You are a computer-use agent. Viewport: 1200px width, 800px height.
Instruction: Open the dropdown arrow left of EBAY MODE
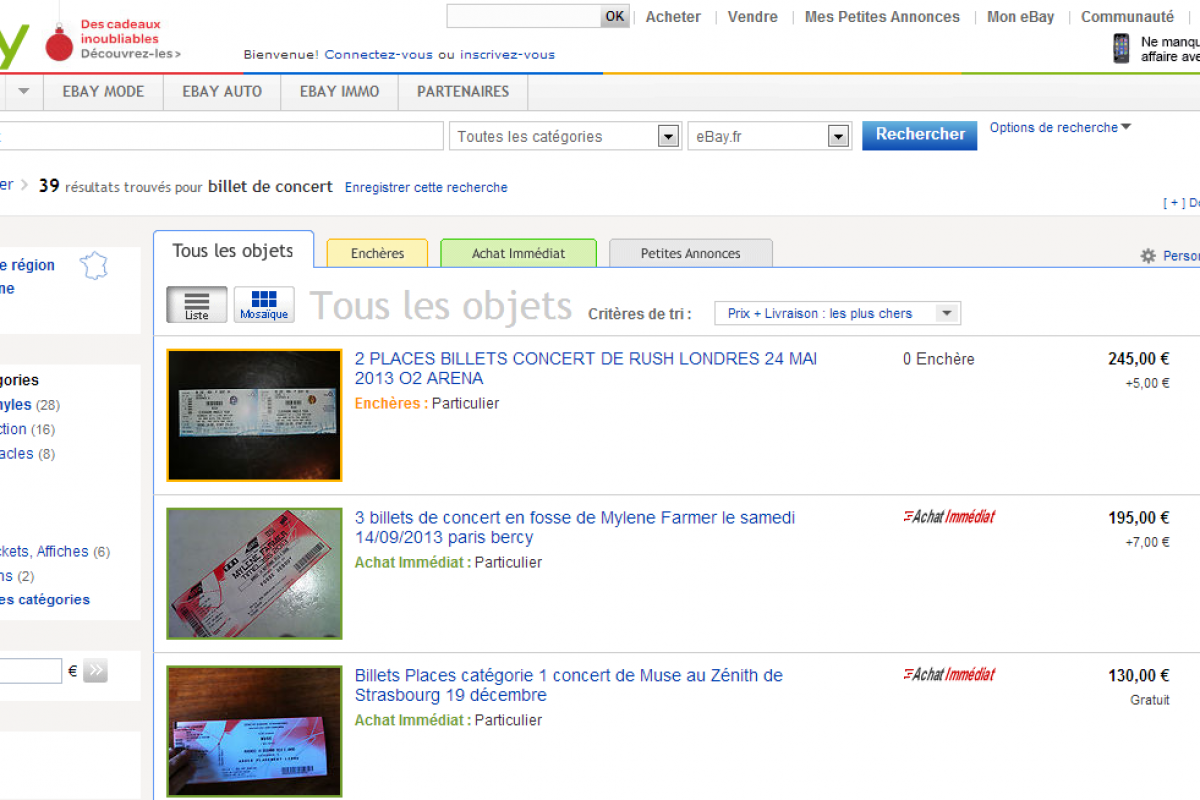pos(24,91)
